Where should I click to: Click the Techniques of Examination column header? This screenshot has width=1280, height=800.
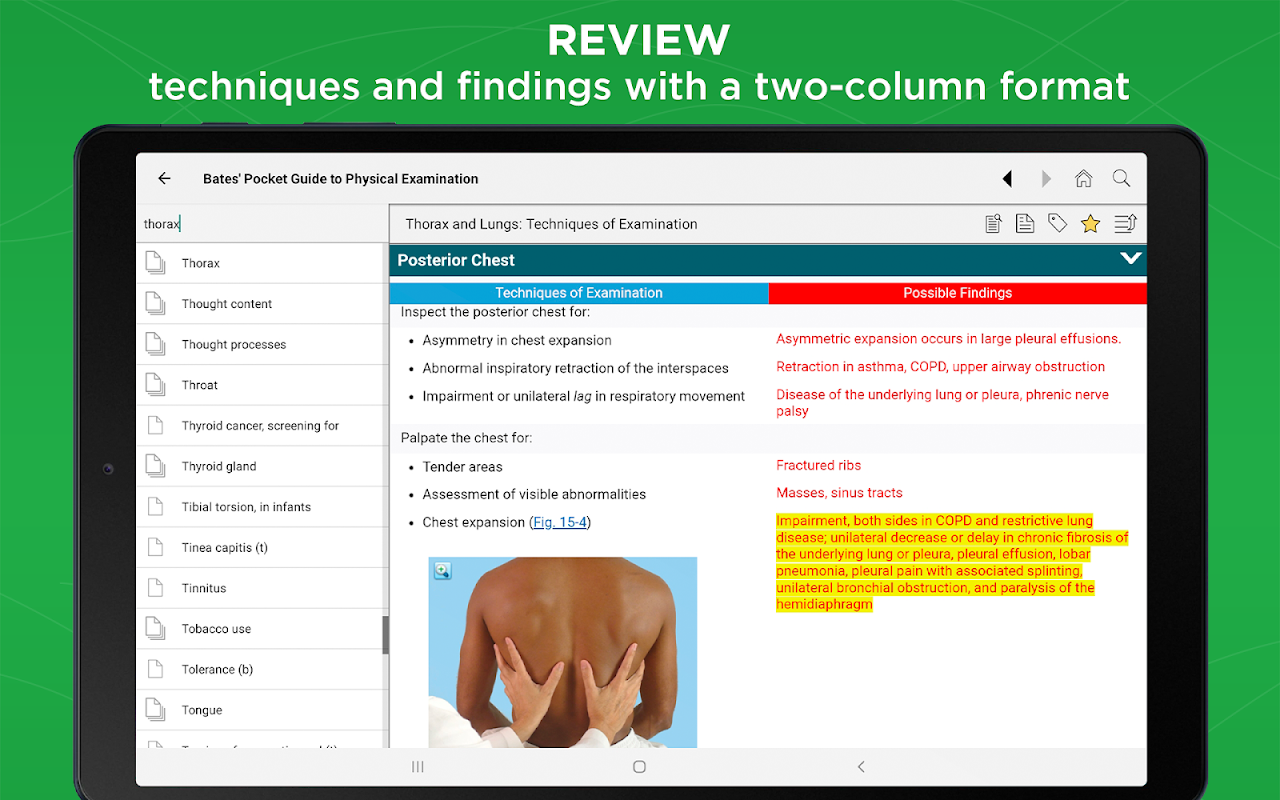point(579,293)
